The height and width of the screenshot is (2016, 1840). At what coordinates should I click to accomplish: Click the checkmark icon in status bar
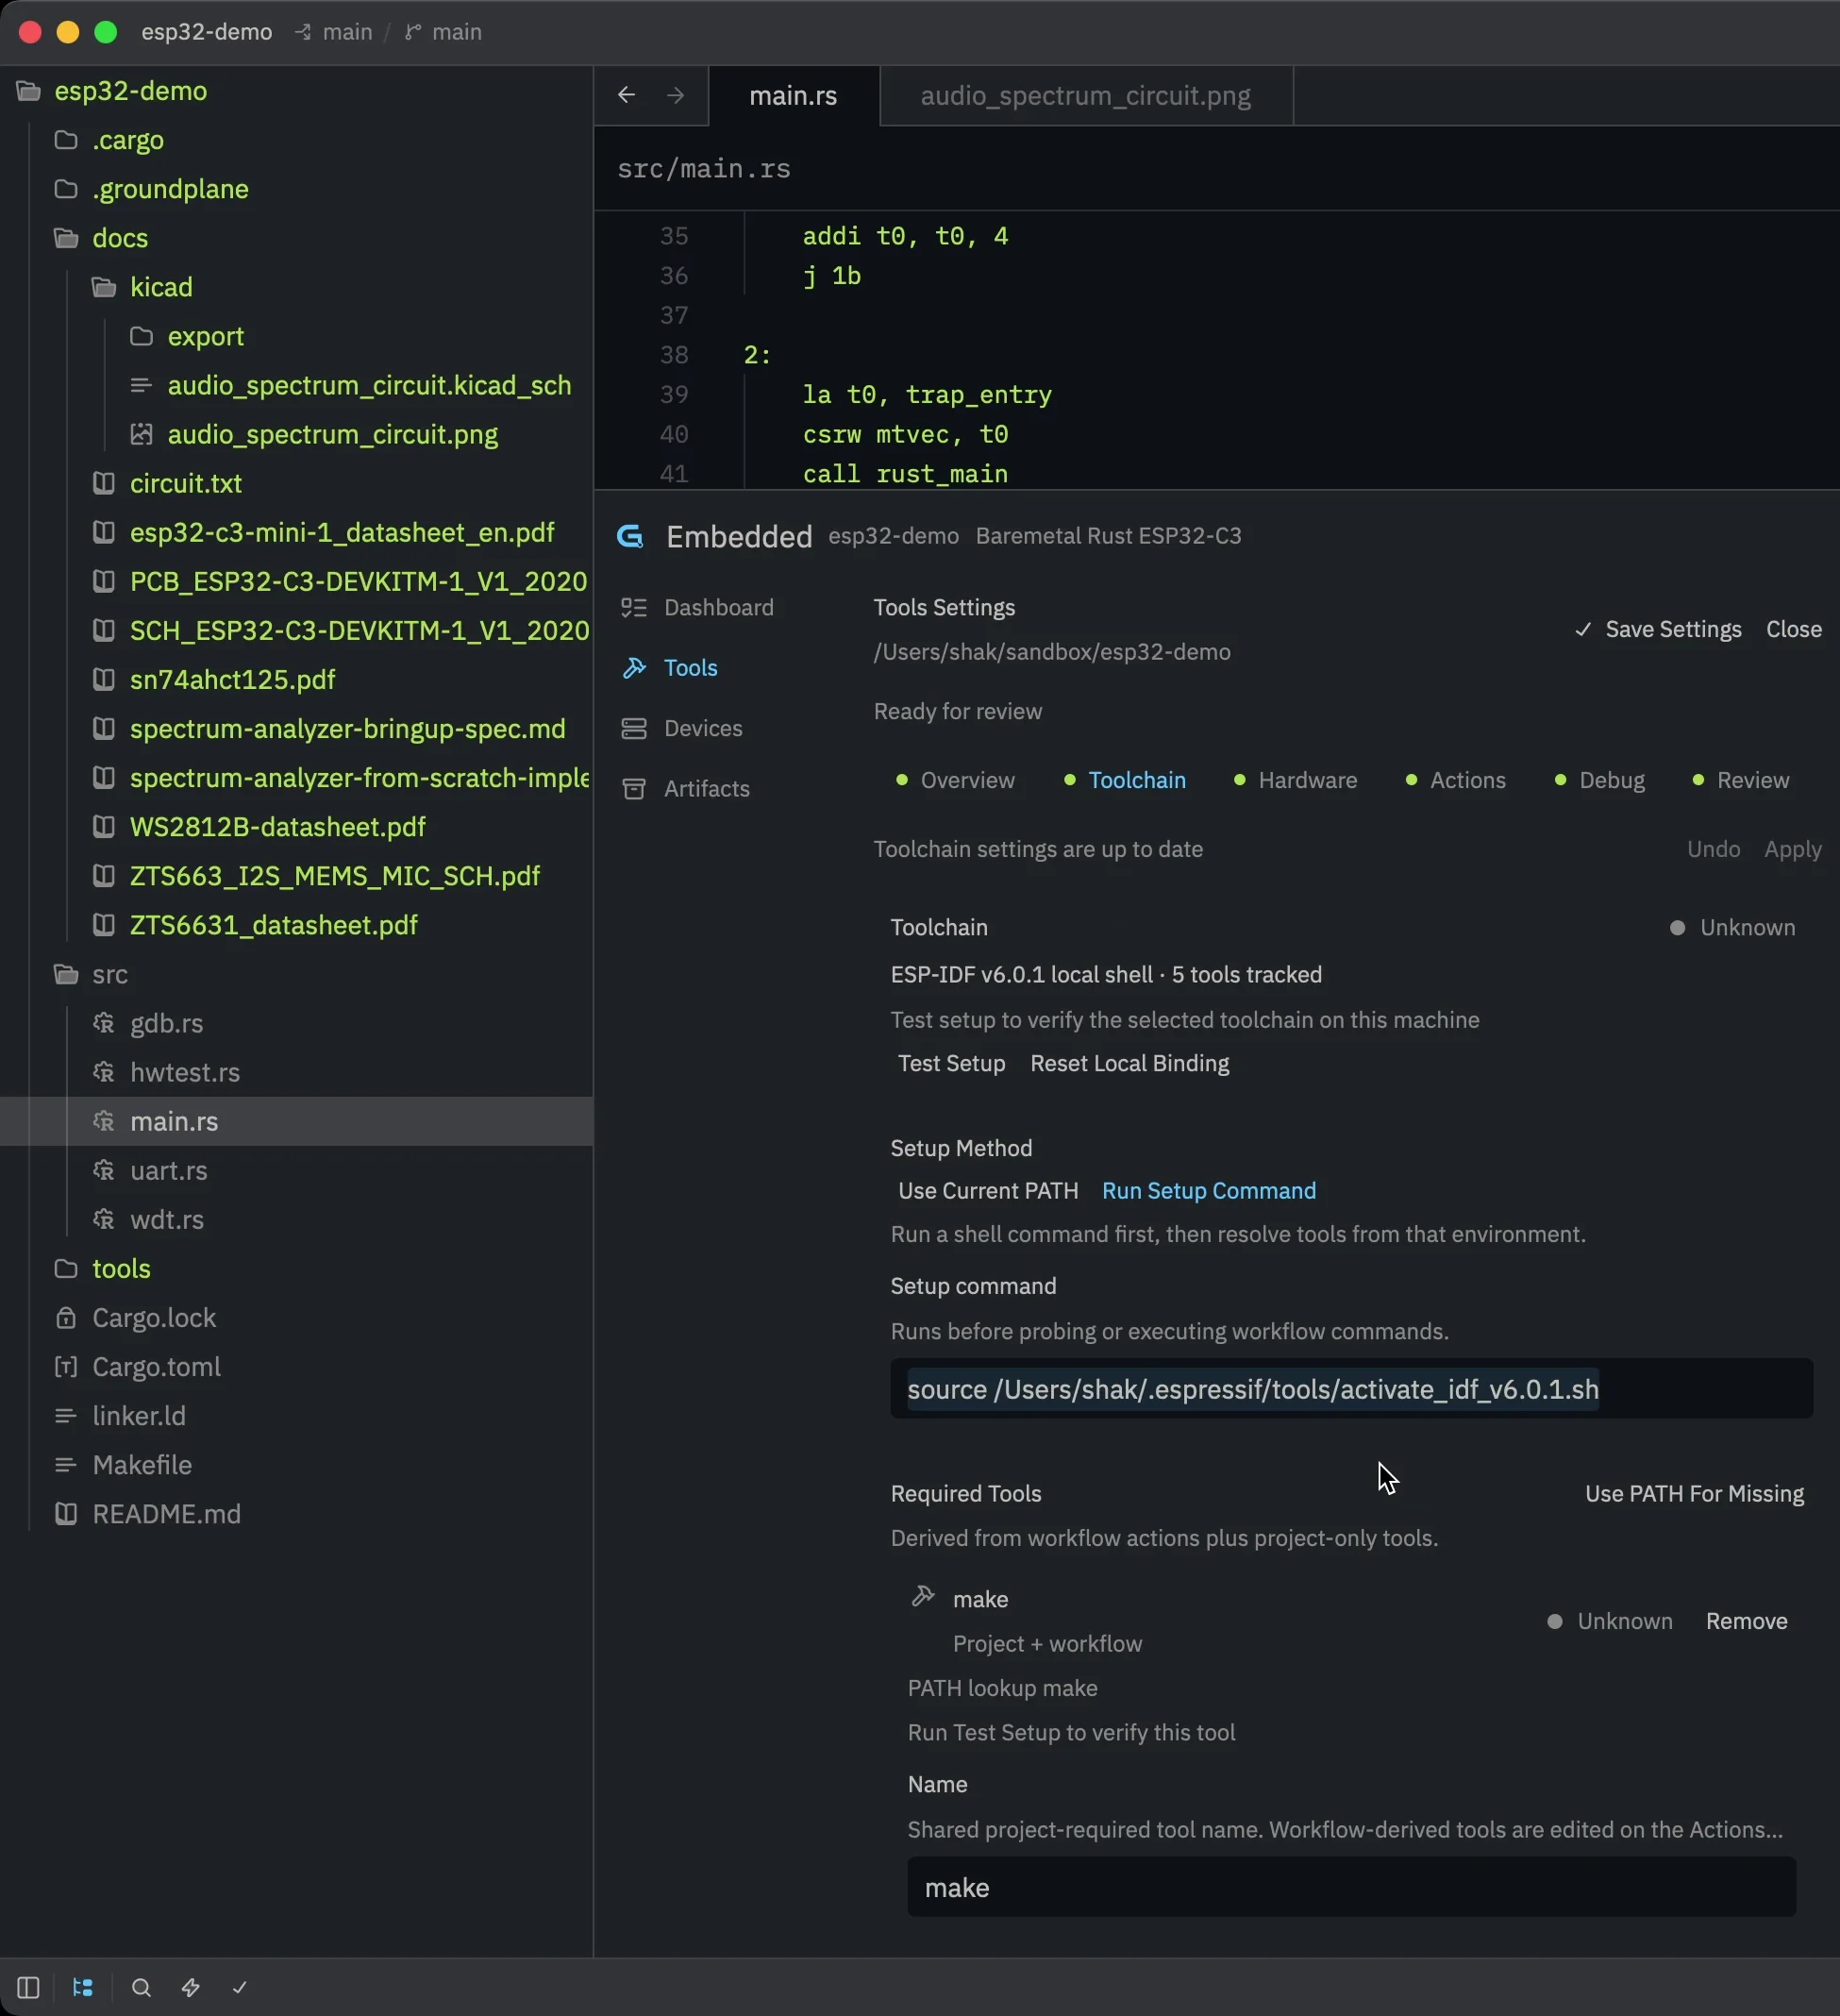click(x=239, y=1987)
